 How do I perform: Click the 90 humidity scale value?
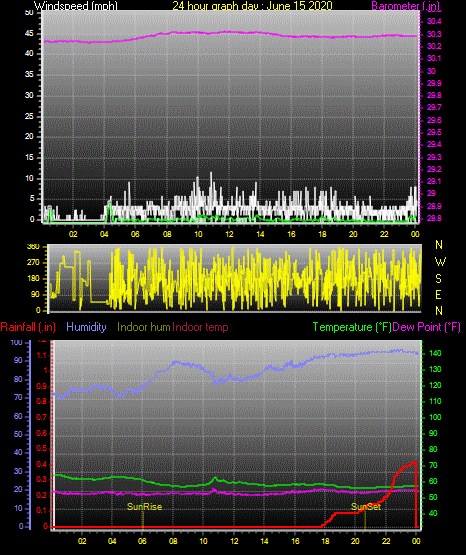[x=18, y=360]
